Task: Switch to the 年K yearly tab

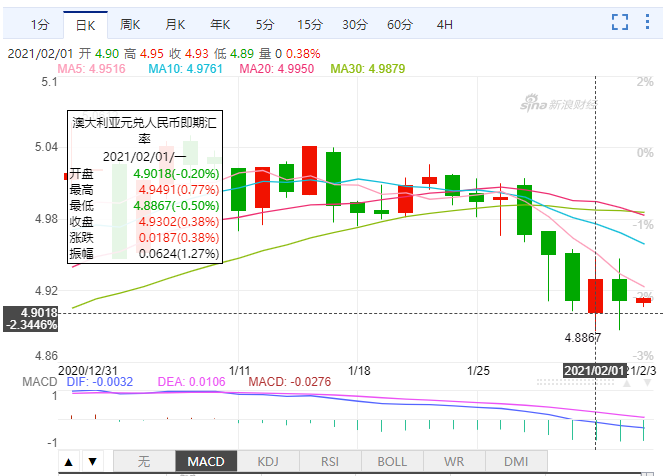Action: coord(220,25)
